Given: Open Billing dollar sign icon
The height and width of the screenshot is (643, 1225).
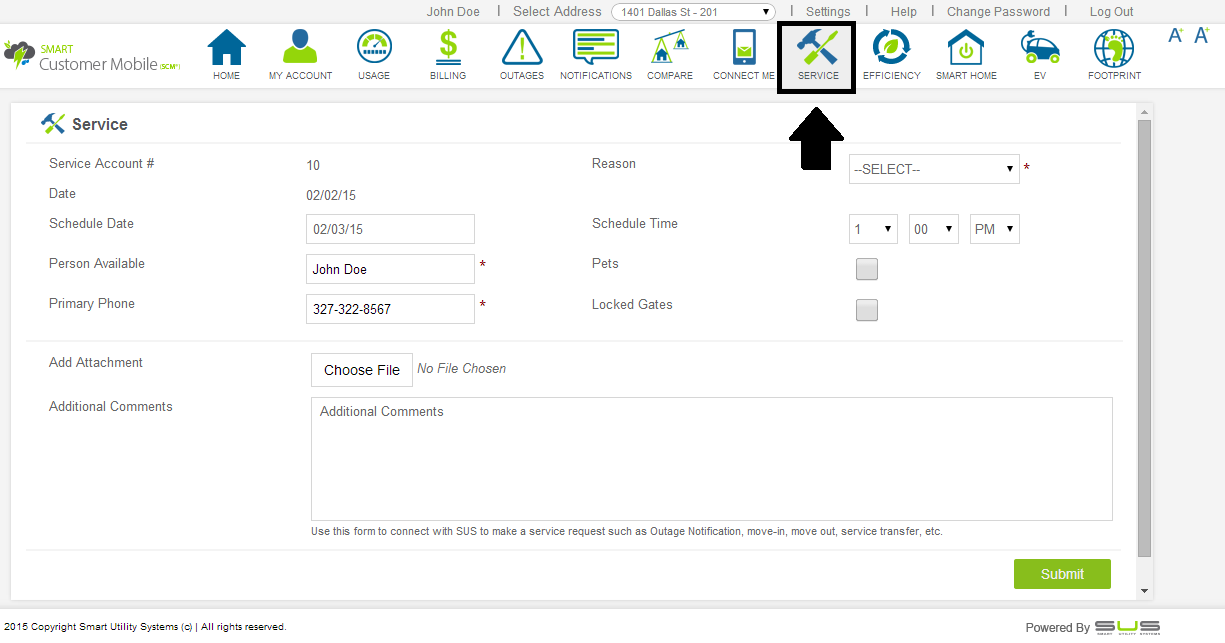Looking at the screenshot, I should click(448, 48).
